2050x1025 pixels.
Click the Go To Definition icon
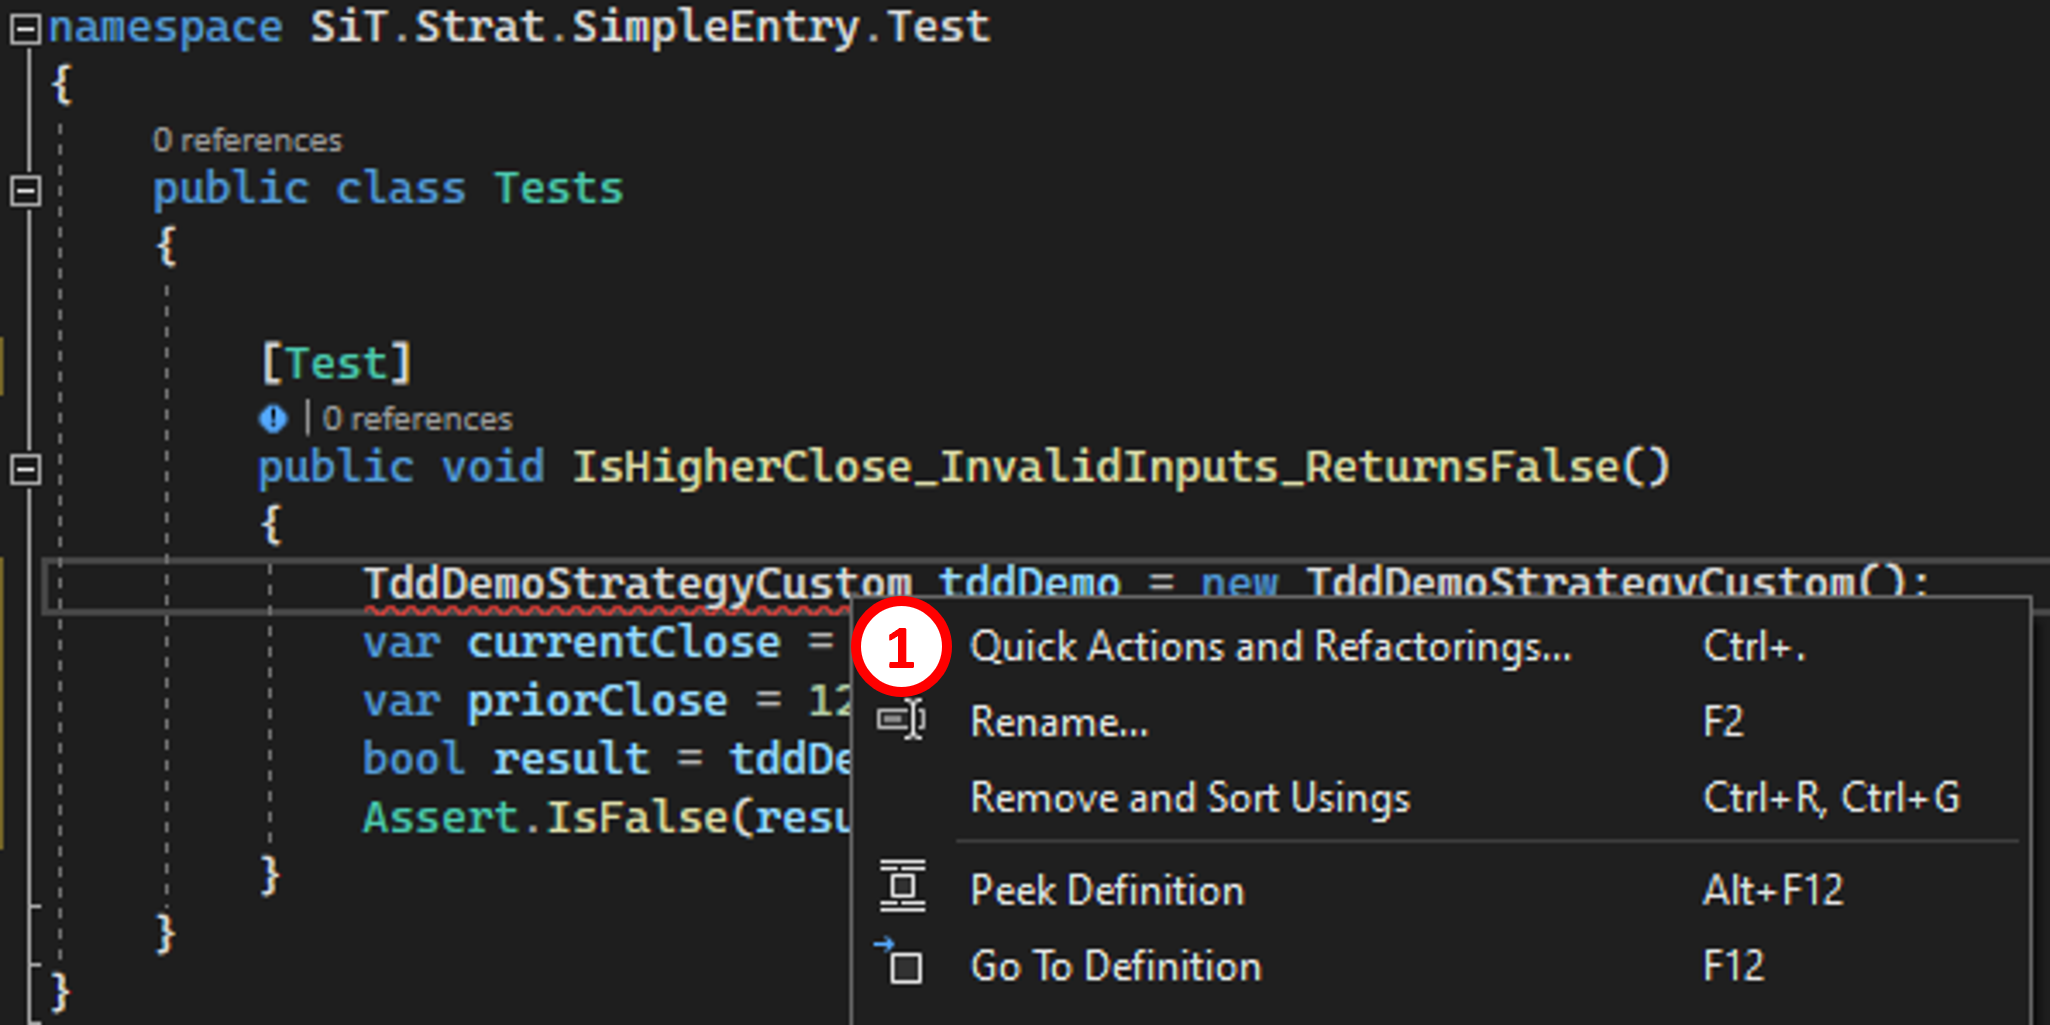(x=902, y=964)
